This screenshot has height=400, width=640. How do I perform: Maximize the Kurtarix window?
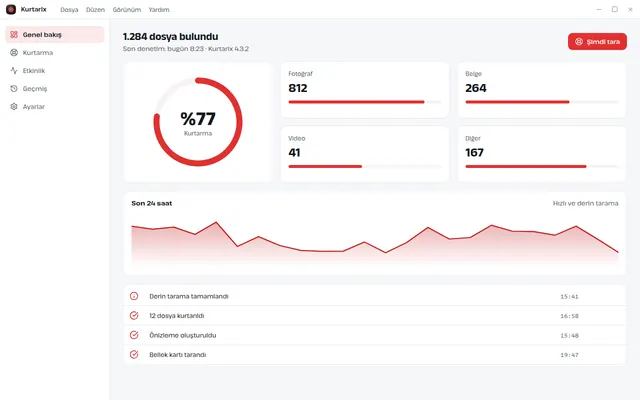point(615,9)
